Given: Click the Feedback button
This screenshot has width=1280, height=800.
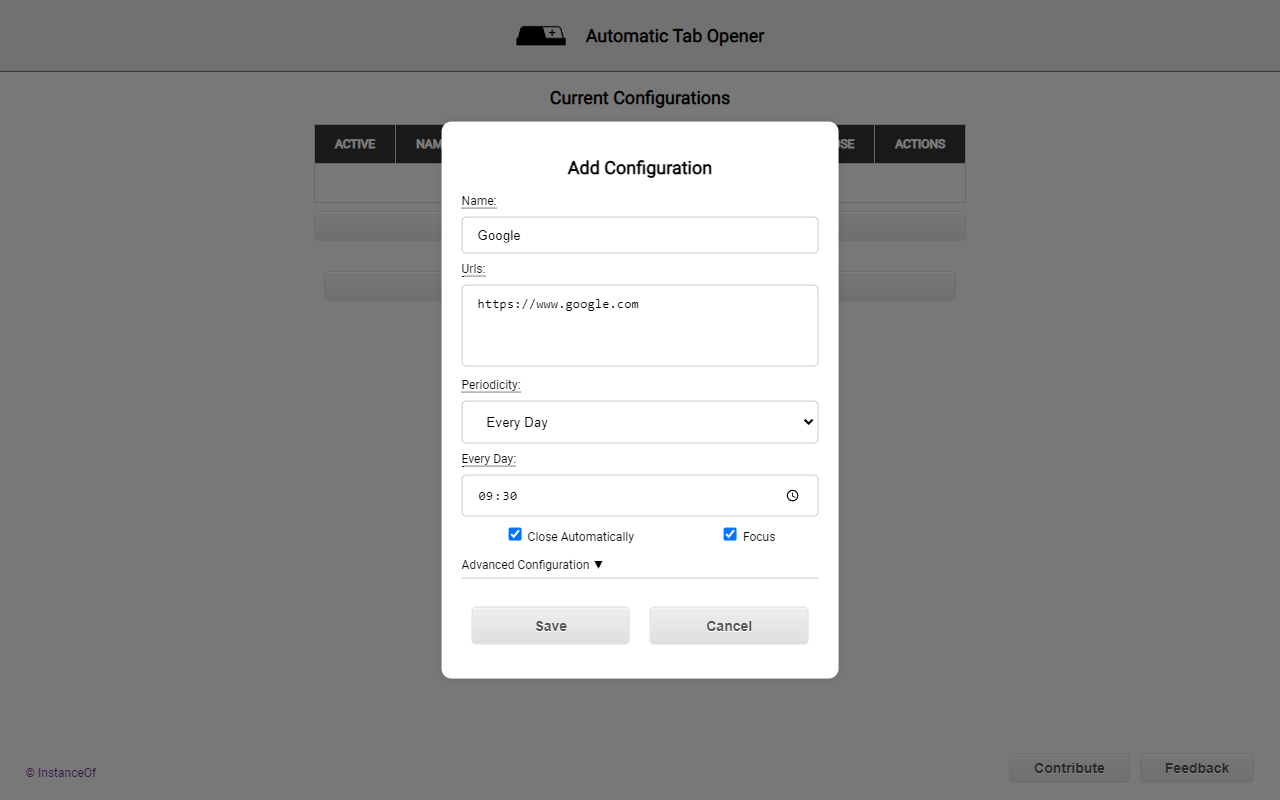Looking at the screenshot, I should click(x=1196, y=768).
